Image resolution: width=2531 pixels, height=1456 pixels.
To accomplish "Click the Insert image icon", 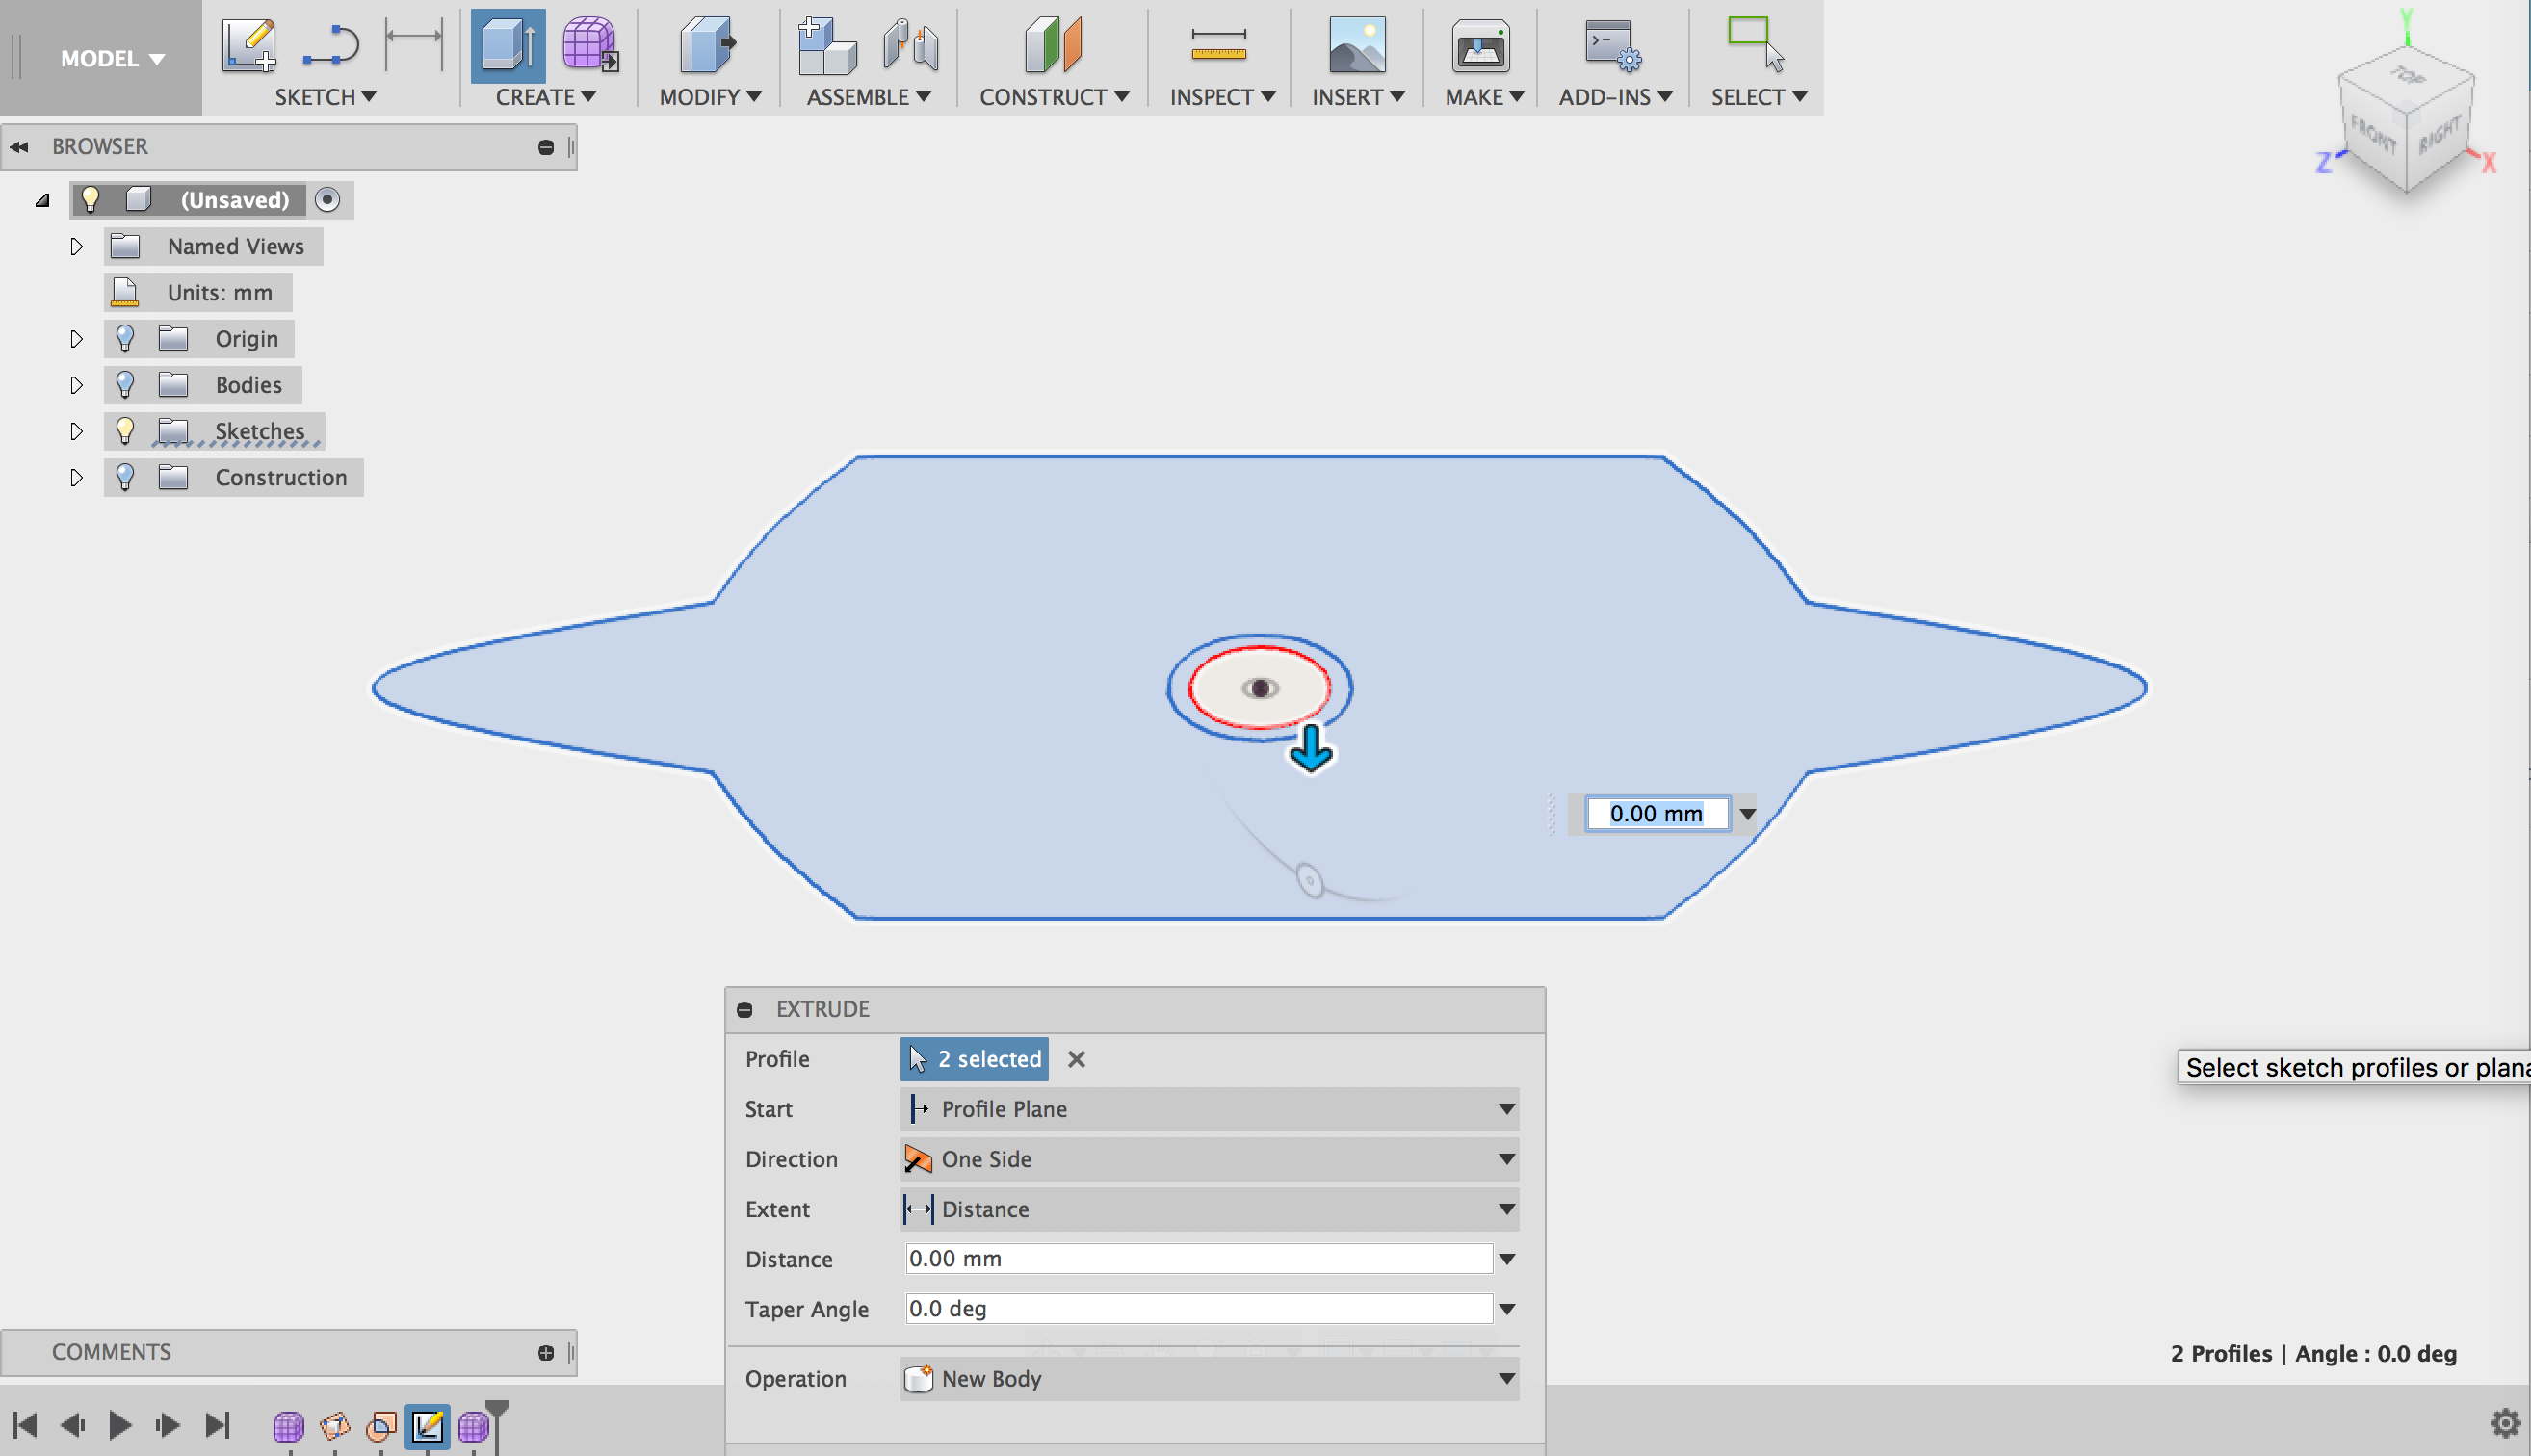I will pyautogui.click(x=1357, y=45).
